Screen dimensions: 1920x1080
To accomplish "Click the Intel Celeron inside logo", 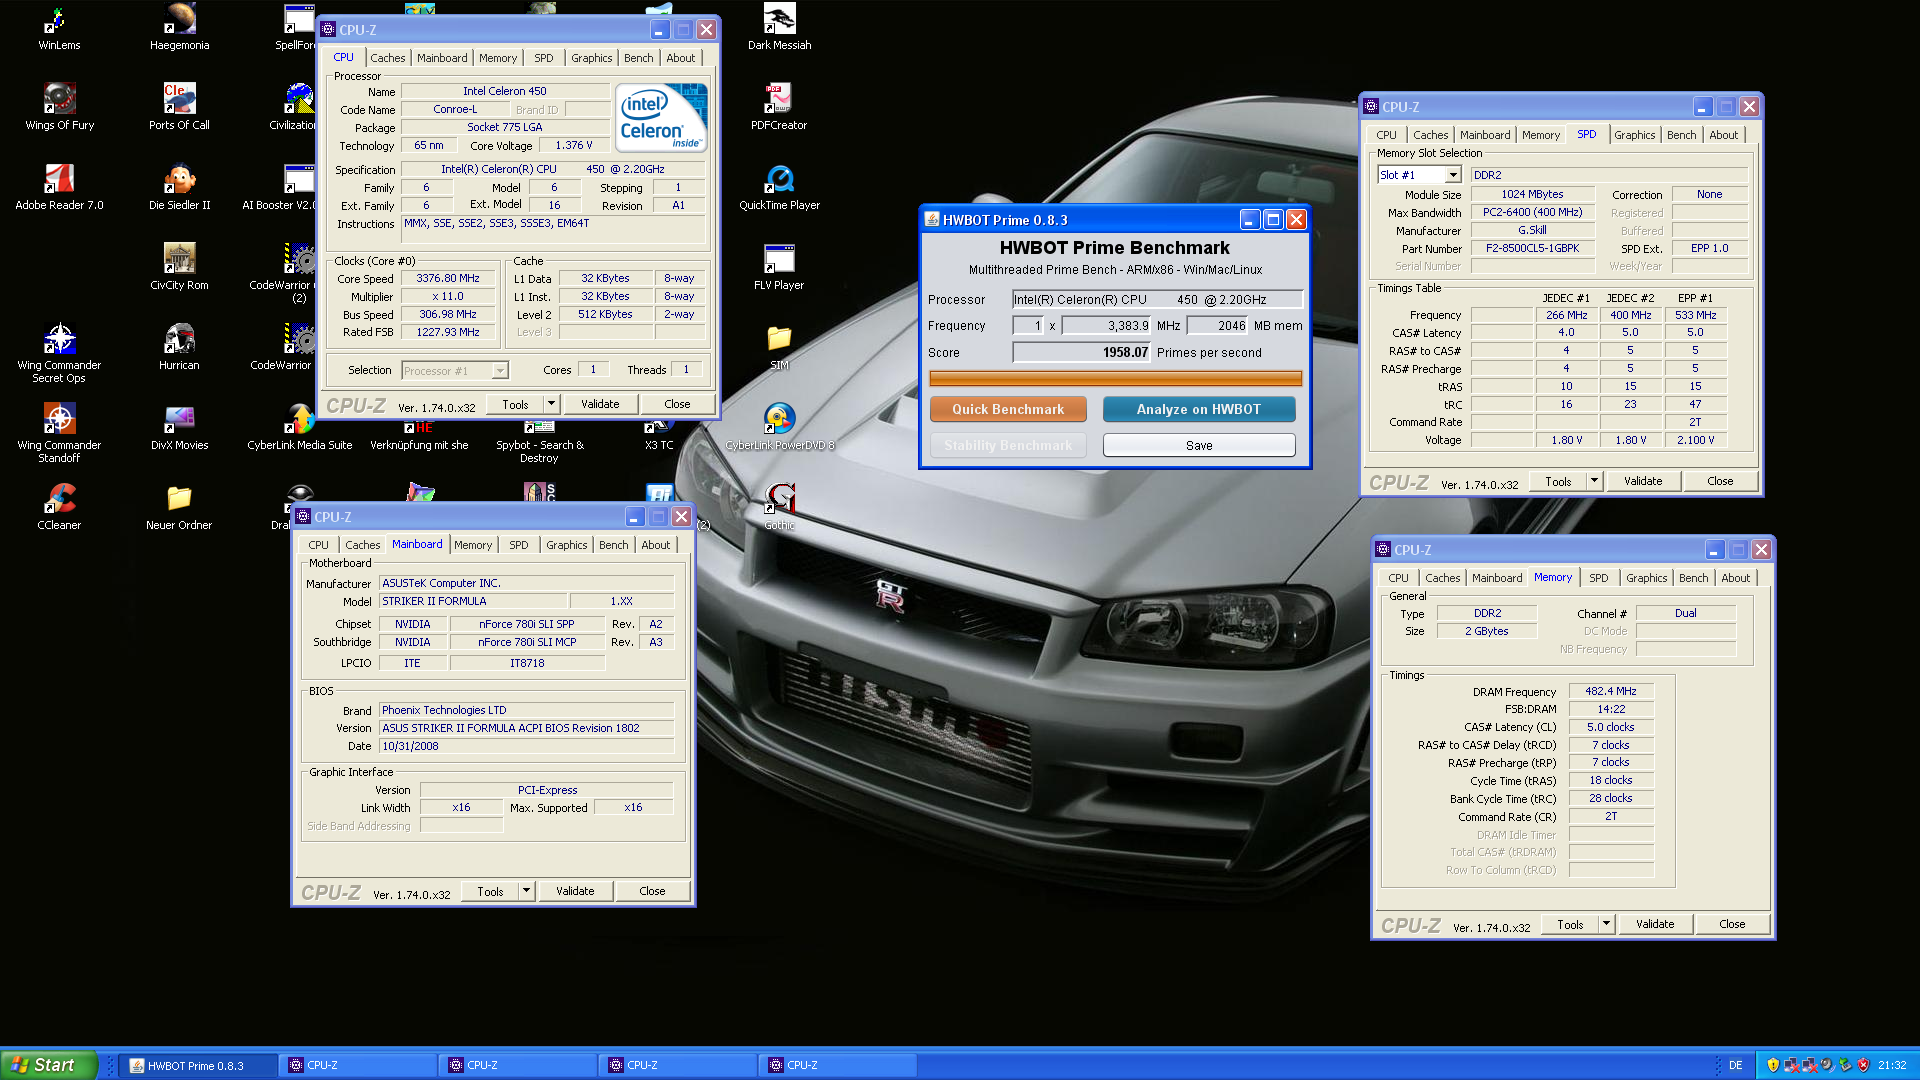I will (x=661, y=117).
